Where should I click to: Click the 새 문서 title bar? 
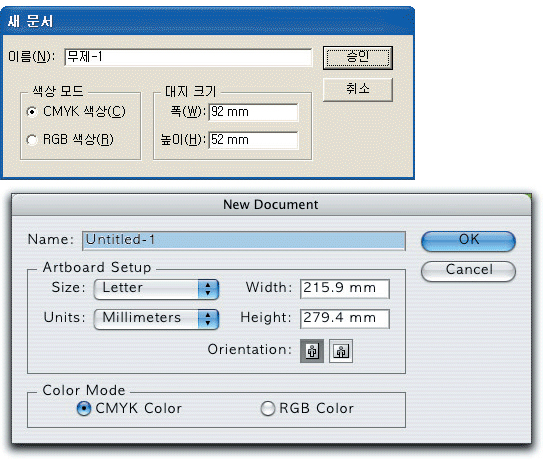pos(207,21)
